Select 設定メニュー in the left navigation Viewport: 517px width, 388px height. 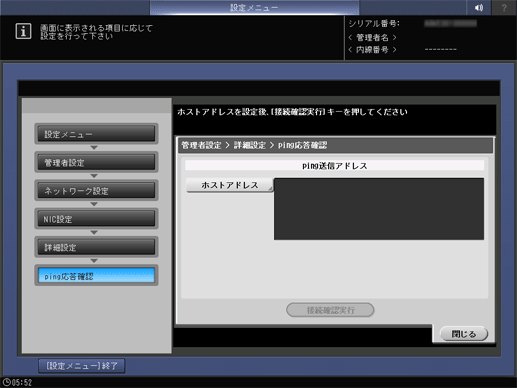[x=96, y=134]
